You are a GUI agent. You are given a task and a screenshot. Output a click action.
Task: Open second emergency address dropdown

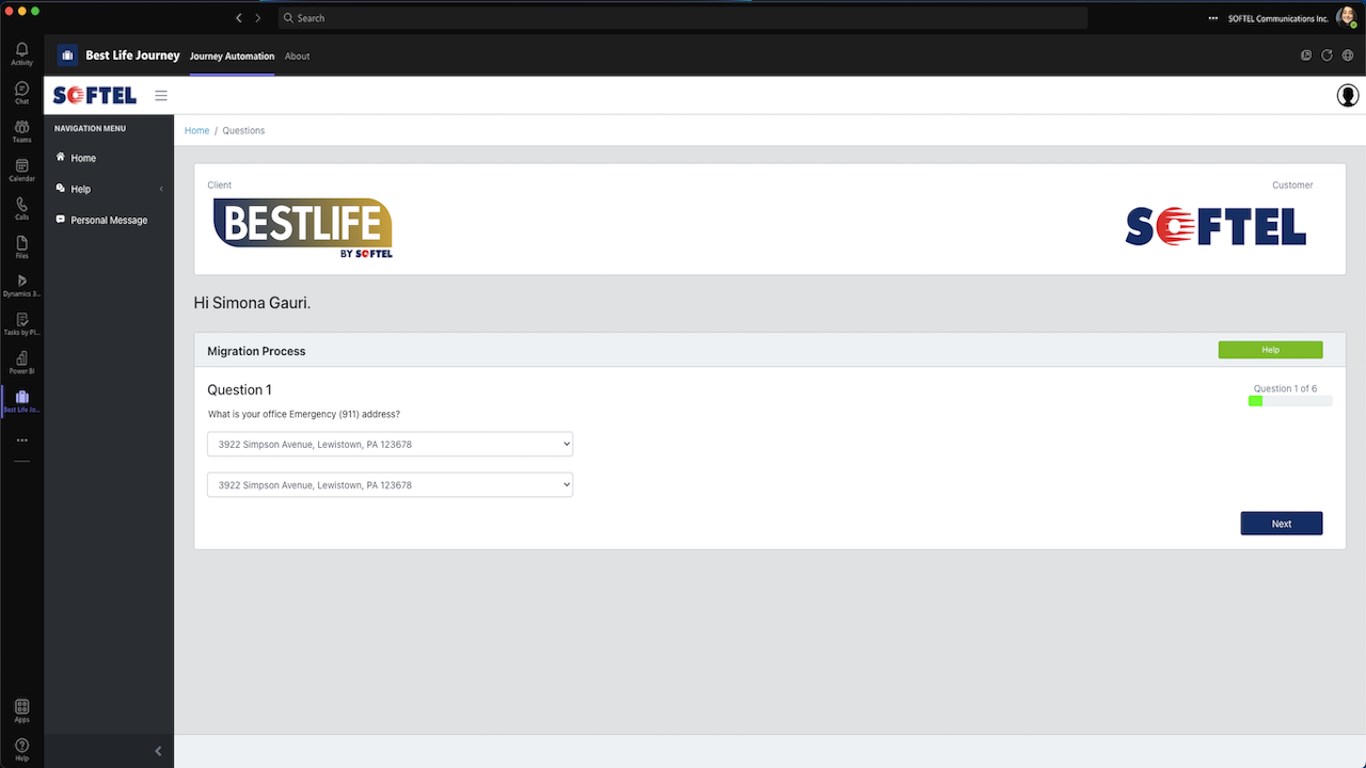[x=390, y=485]
